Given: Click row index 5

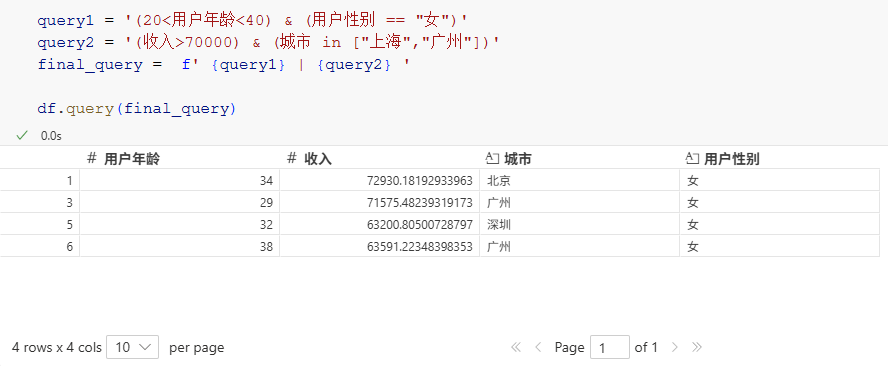Looking at the screenshot, I should (40, 225).
